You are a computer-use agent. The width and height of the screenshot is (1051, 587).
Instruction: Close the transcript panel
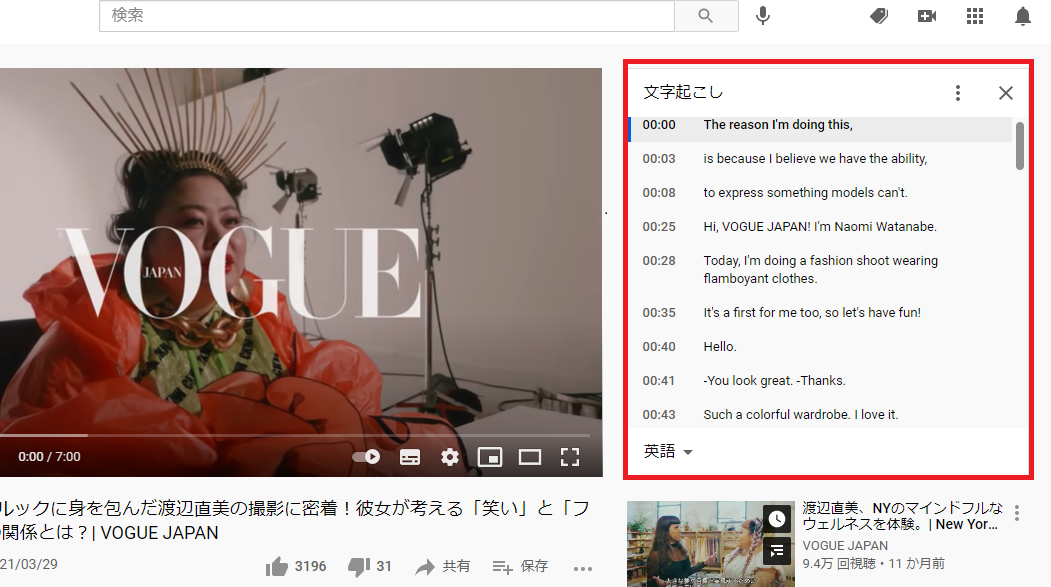click(1005, 93)
